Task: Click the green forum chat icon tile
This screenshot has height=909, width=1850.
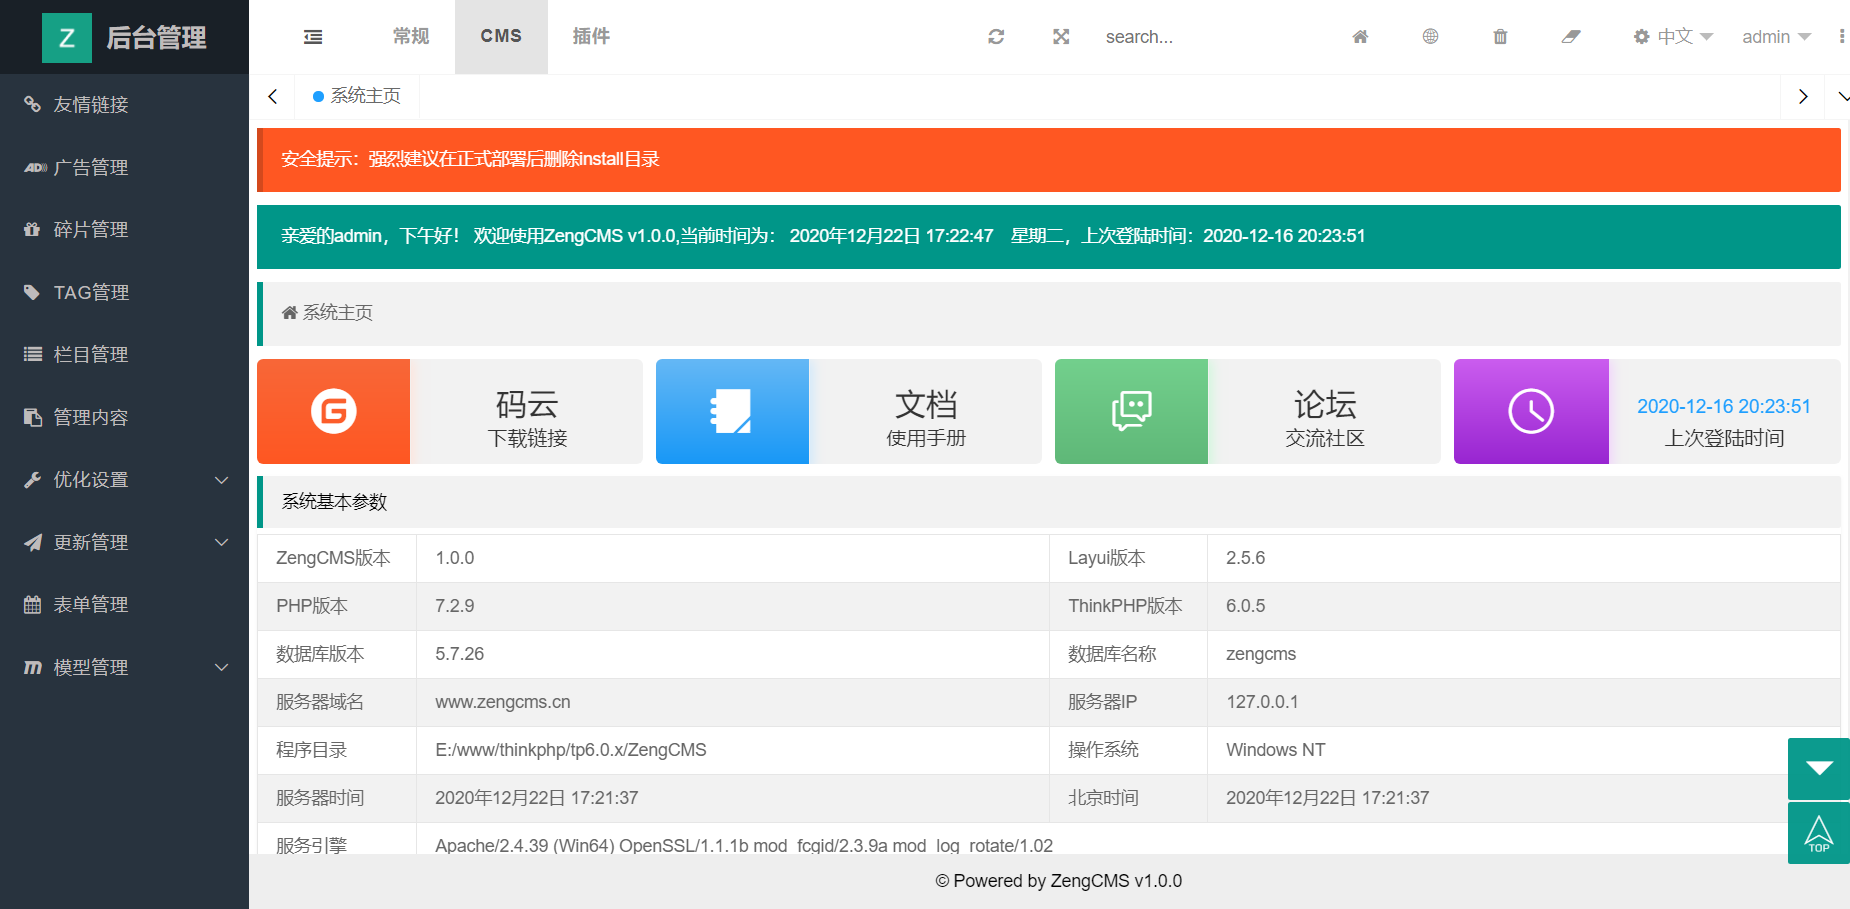Action: pyautogui.click(x=1131, y=411)
